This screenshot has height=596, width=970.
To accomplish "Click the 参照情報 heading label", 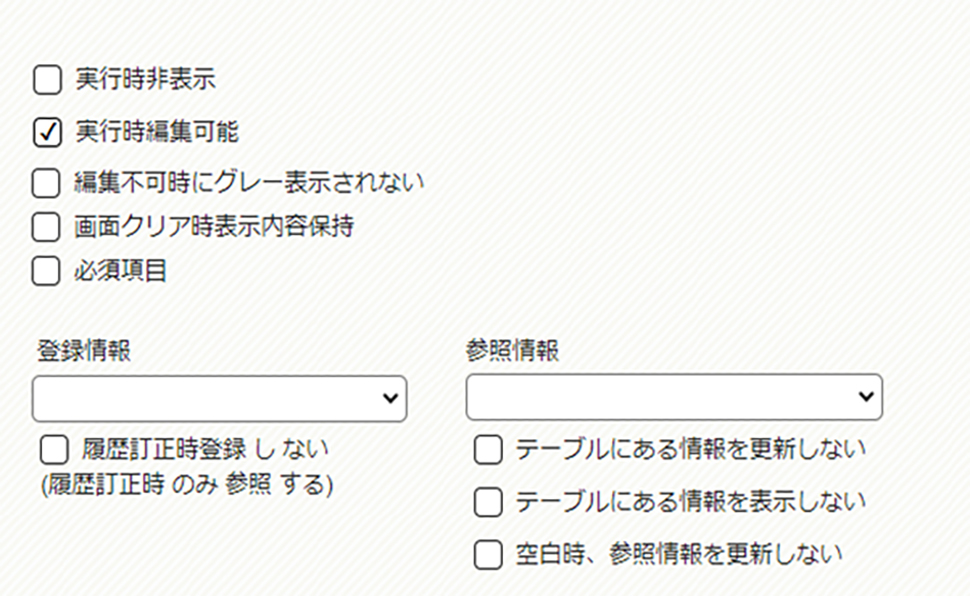I will coord(513,350).
